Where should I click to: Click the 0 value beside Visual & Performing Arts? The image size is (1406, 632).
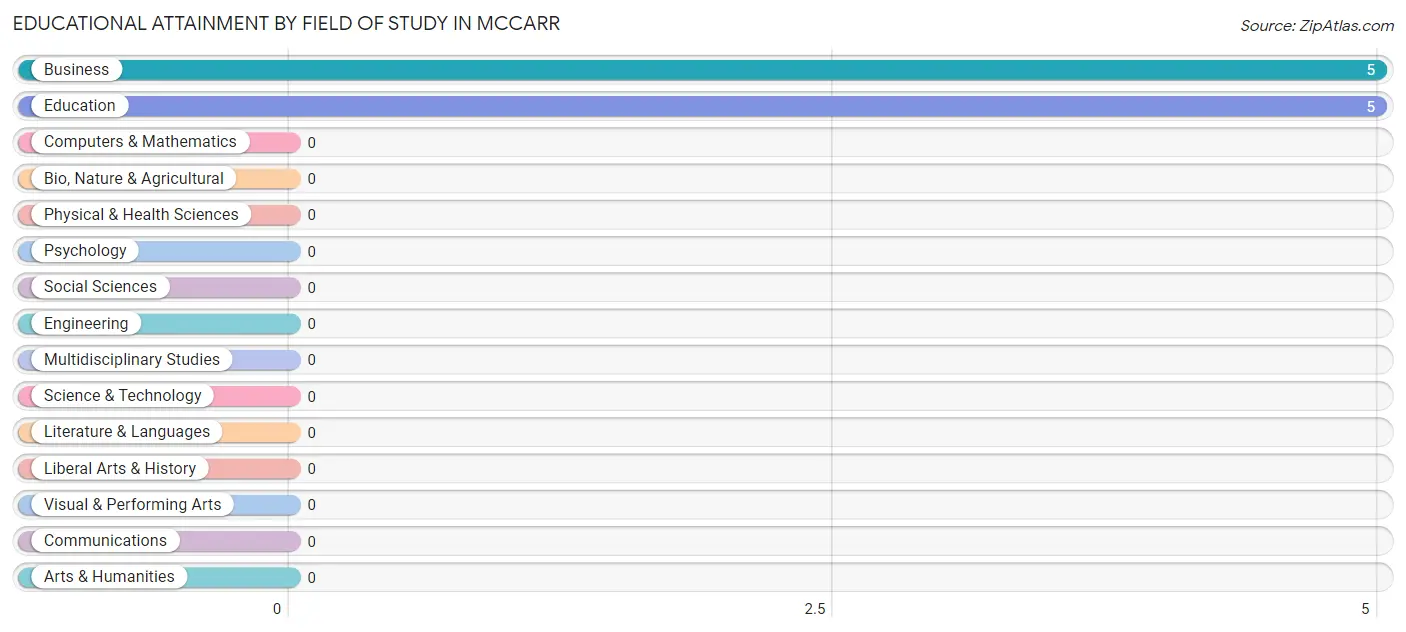point(311,505)
